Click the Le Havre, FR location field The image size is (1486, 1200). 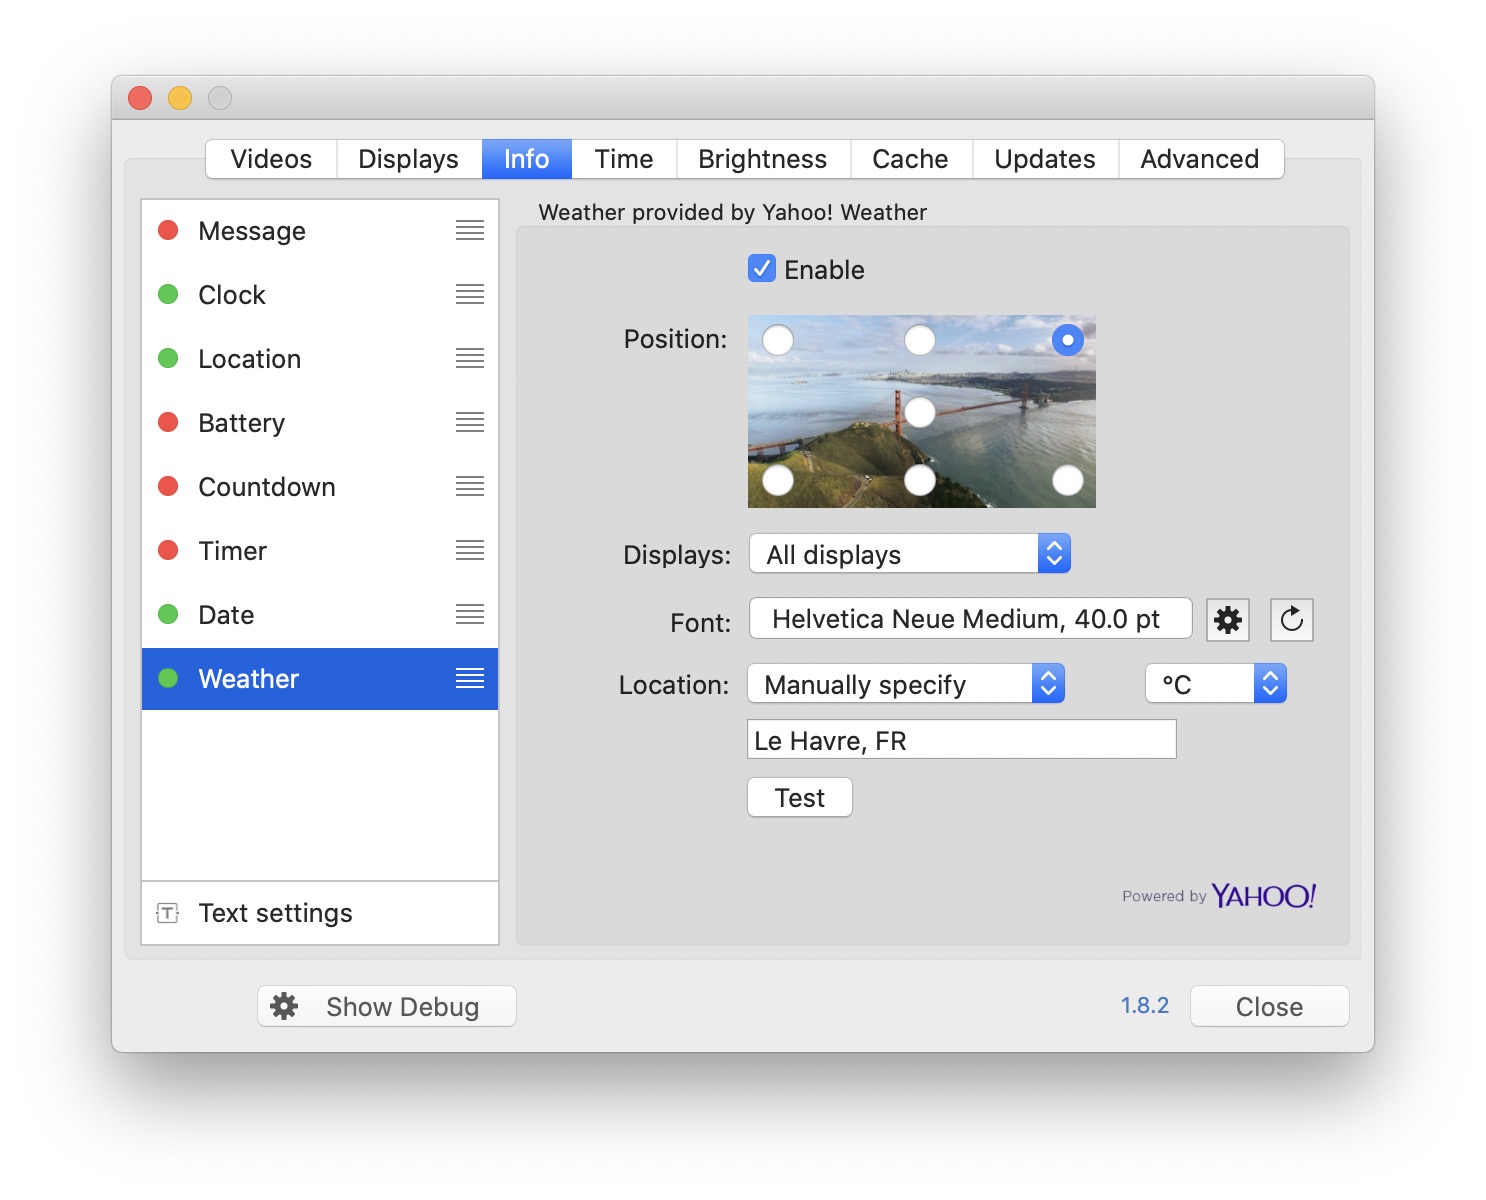tap(962, 740)
